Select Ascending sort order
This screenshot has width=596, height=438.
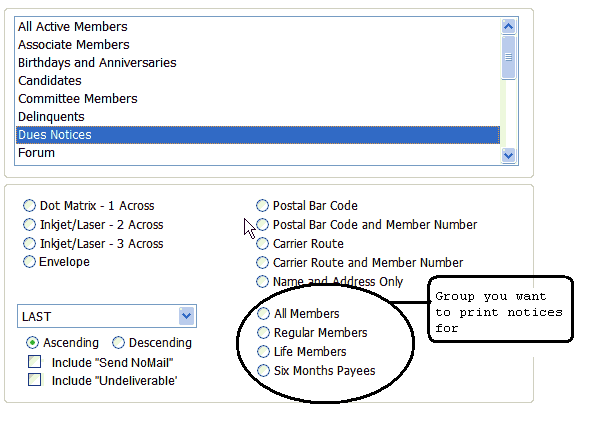coord(32,343)
